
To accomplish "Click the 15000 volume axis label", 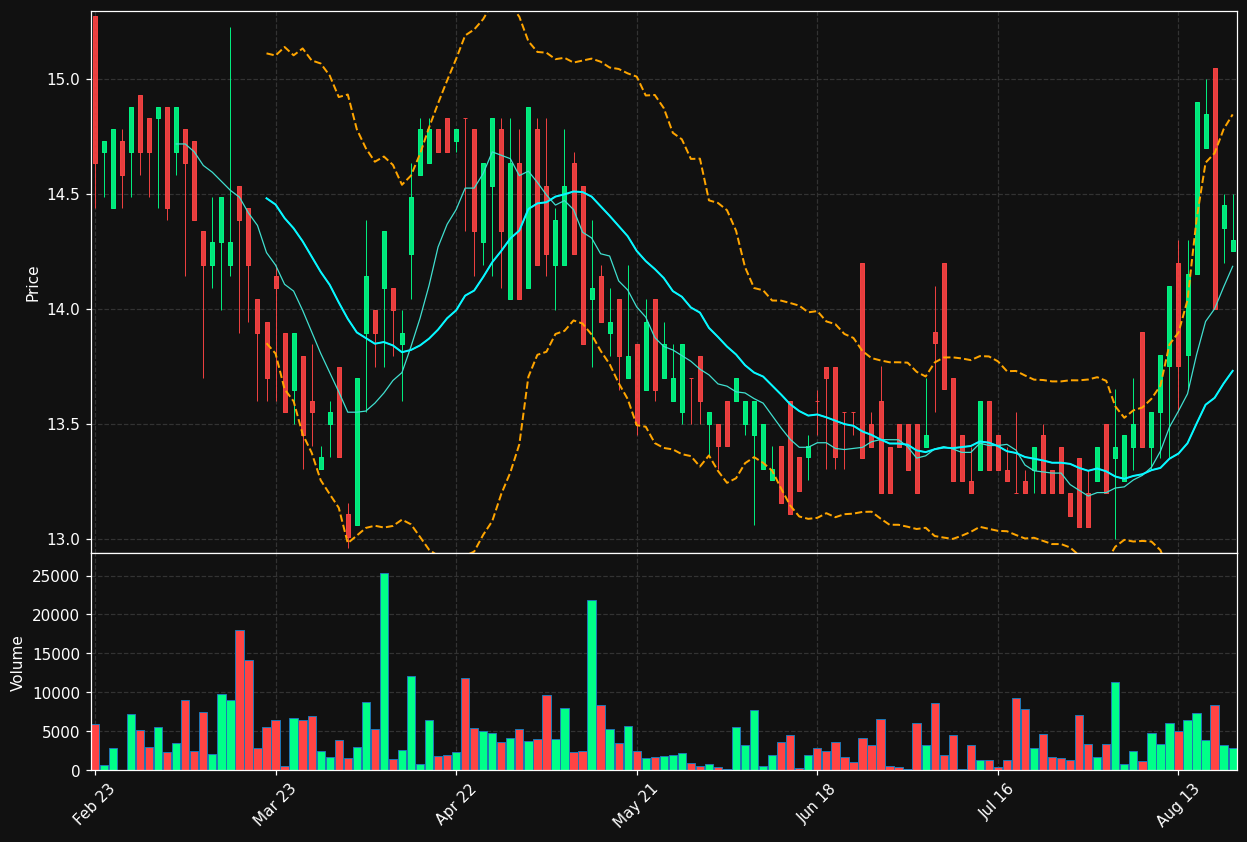I will tap(58, 654).
